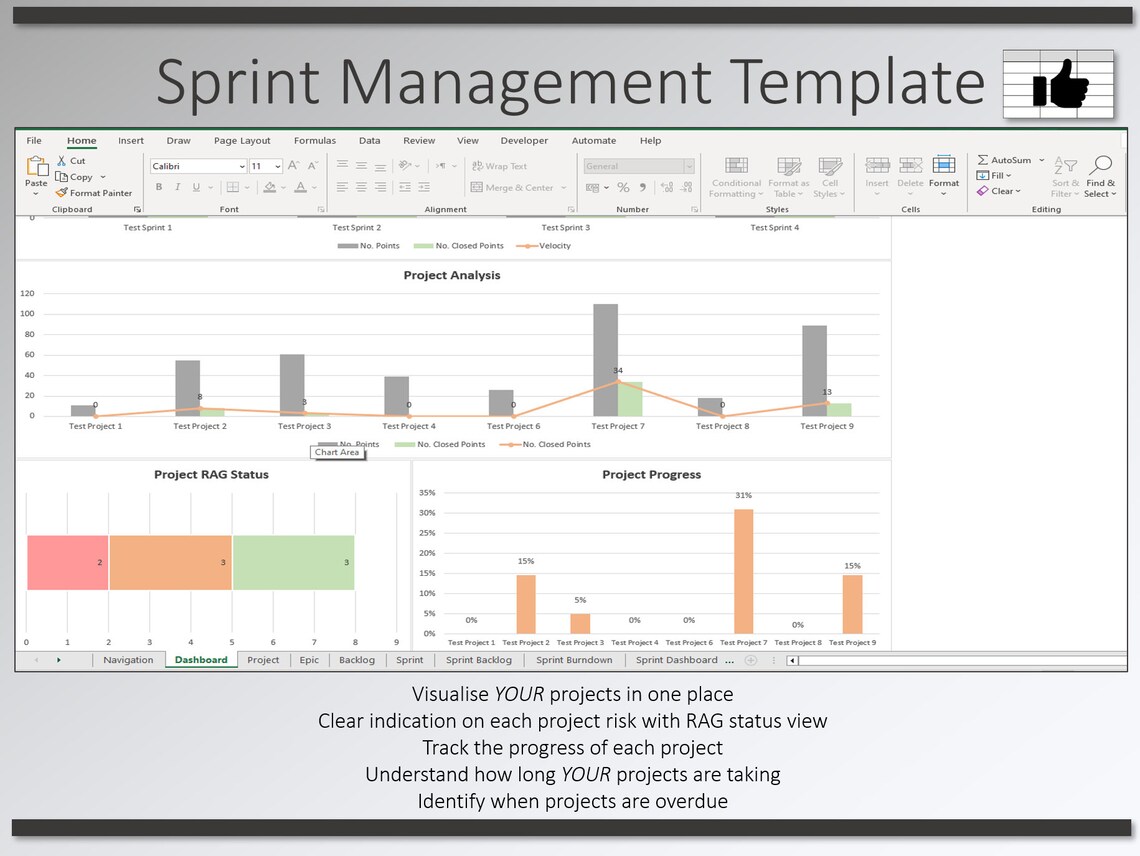
Task: Toggle bold formatting
Action: [x=158, y=186]
